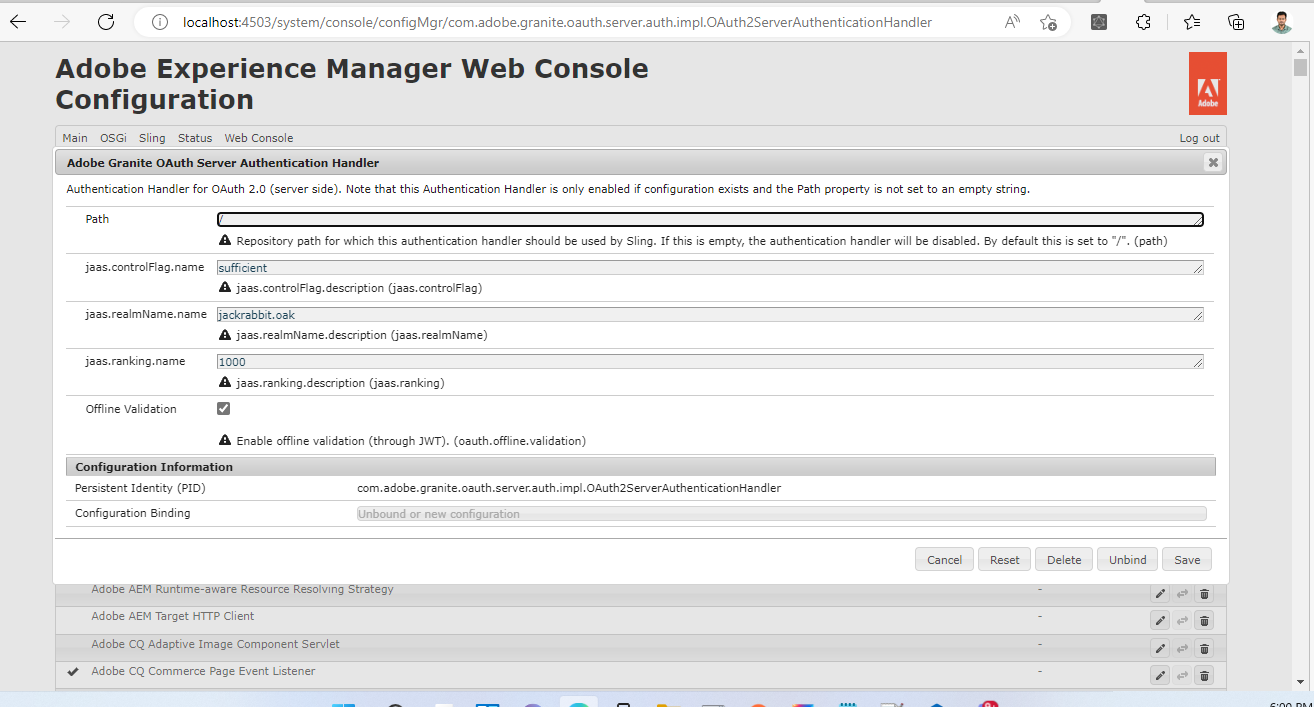Image resolution: width=1314 pixels, height=707 pixels.
Task: Click the Log out link
Action: coord(1199,138)
